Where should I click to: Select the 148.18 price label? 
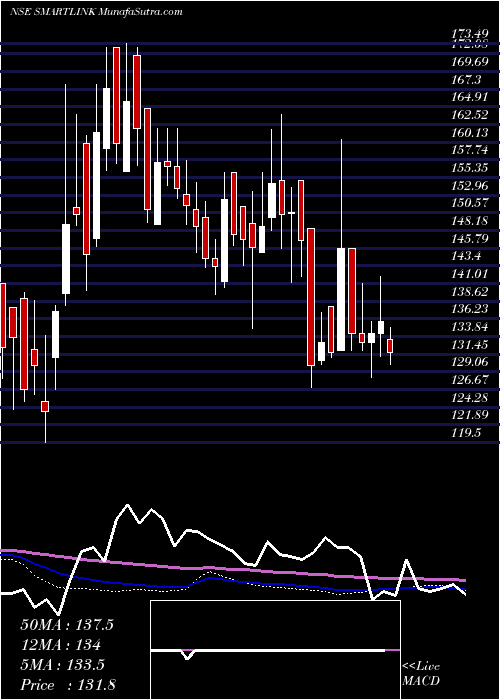click(470, 221)
